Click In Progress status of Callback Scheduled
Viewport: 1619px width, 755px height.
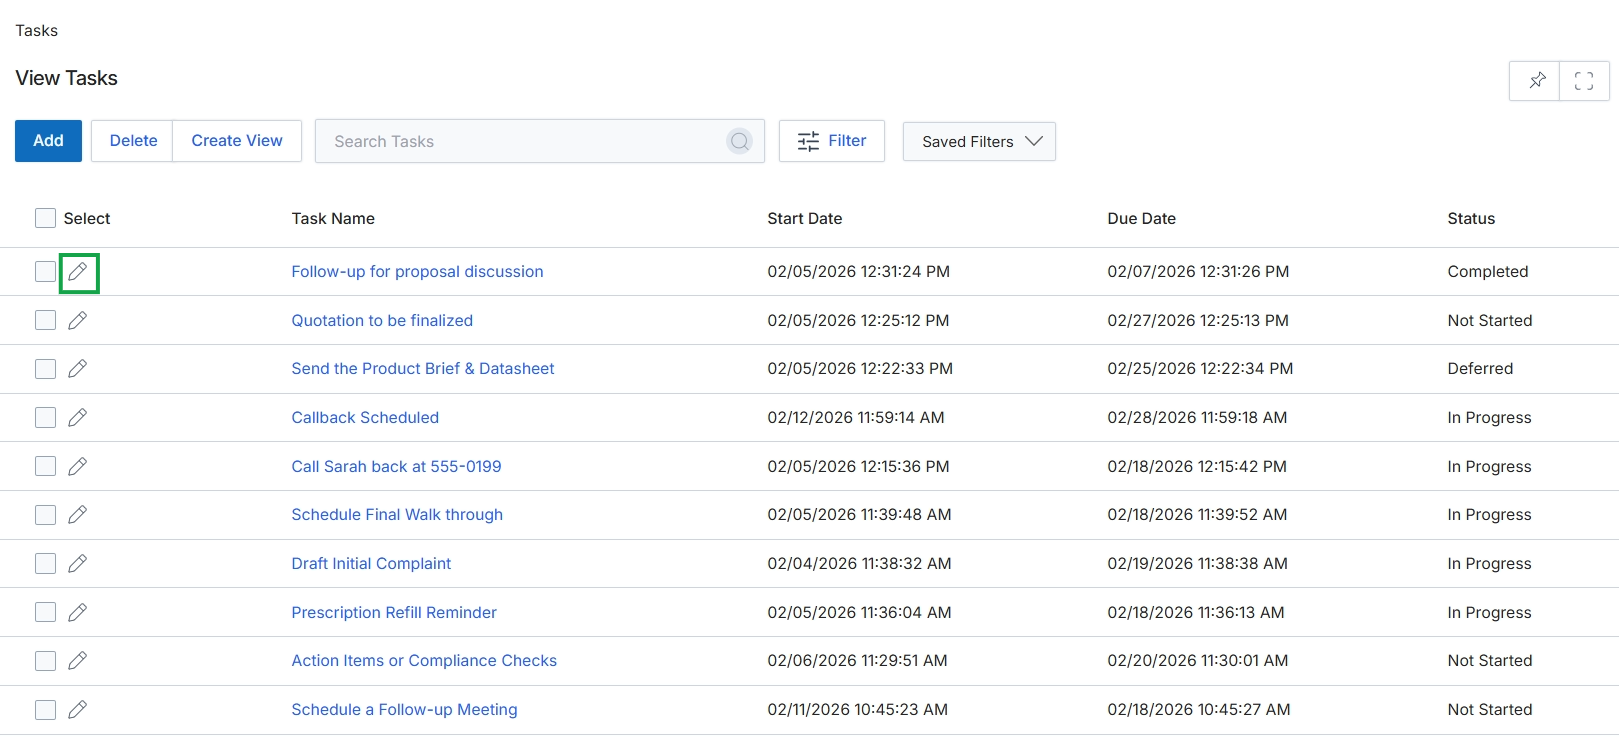point(1489,417)
